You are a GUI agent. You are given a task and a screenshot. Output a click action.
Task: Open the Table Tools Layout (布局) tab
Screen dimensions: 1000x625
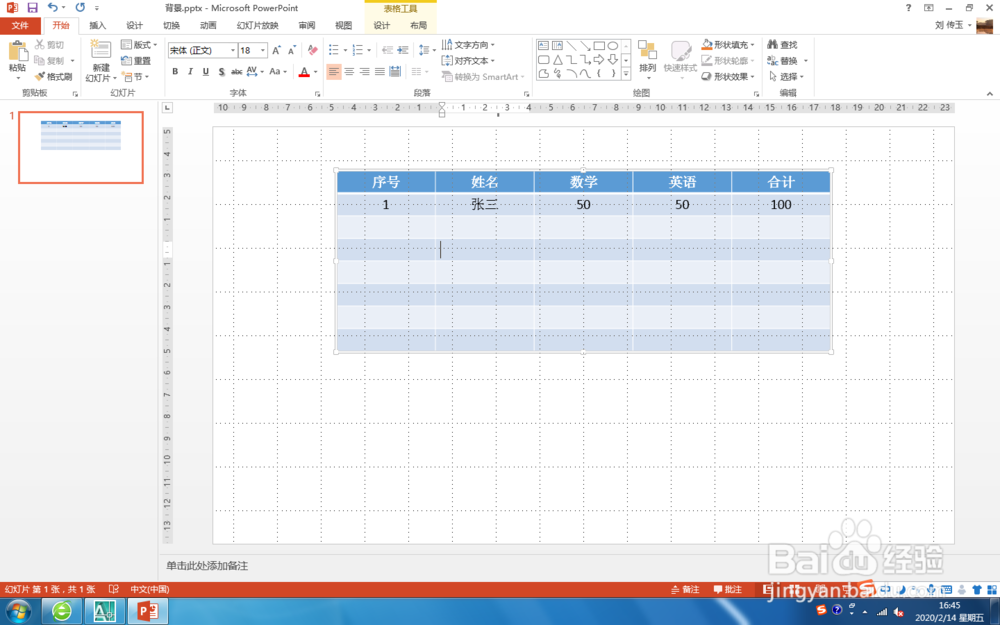(418, 26)
